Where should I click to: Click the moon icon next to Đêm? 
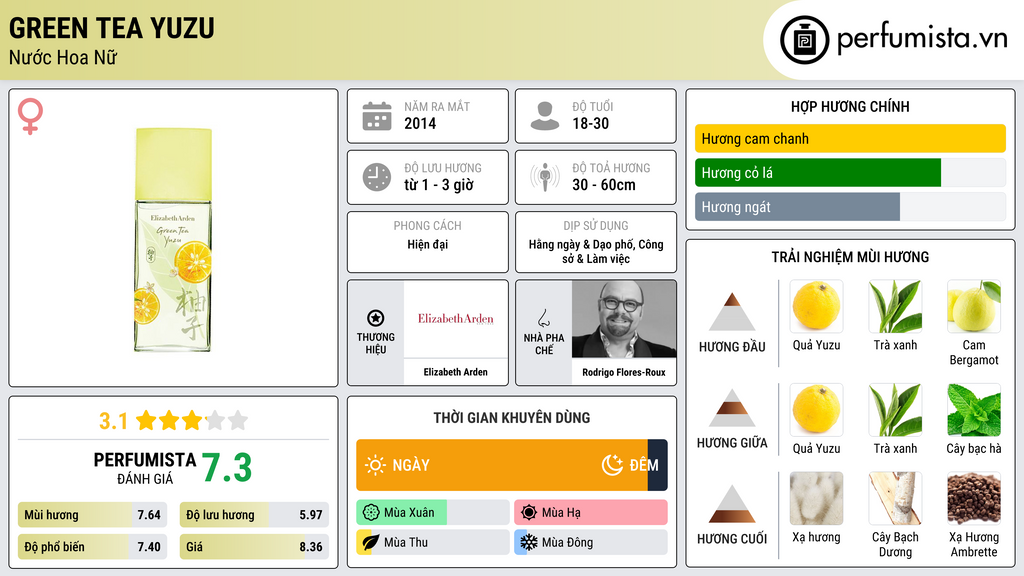612,465
